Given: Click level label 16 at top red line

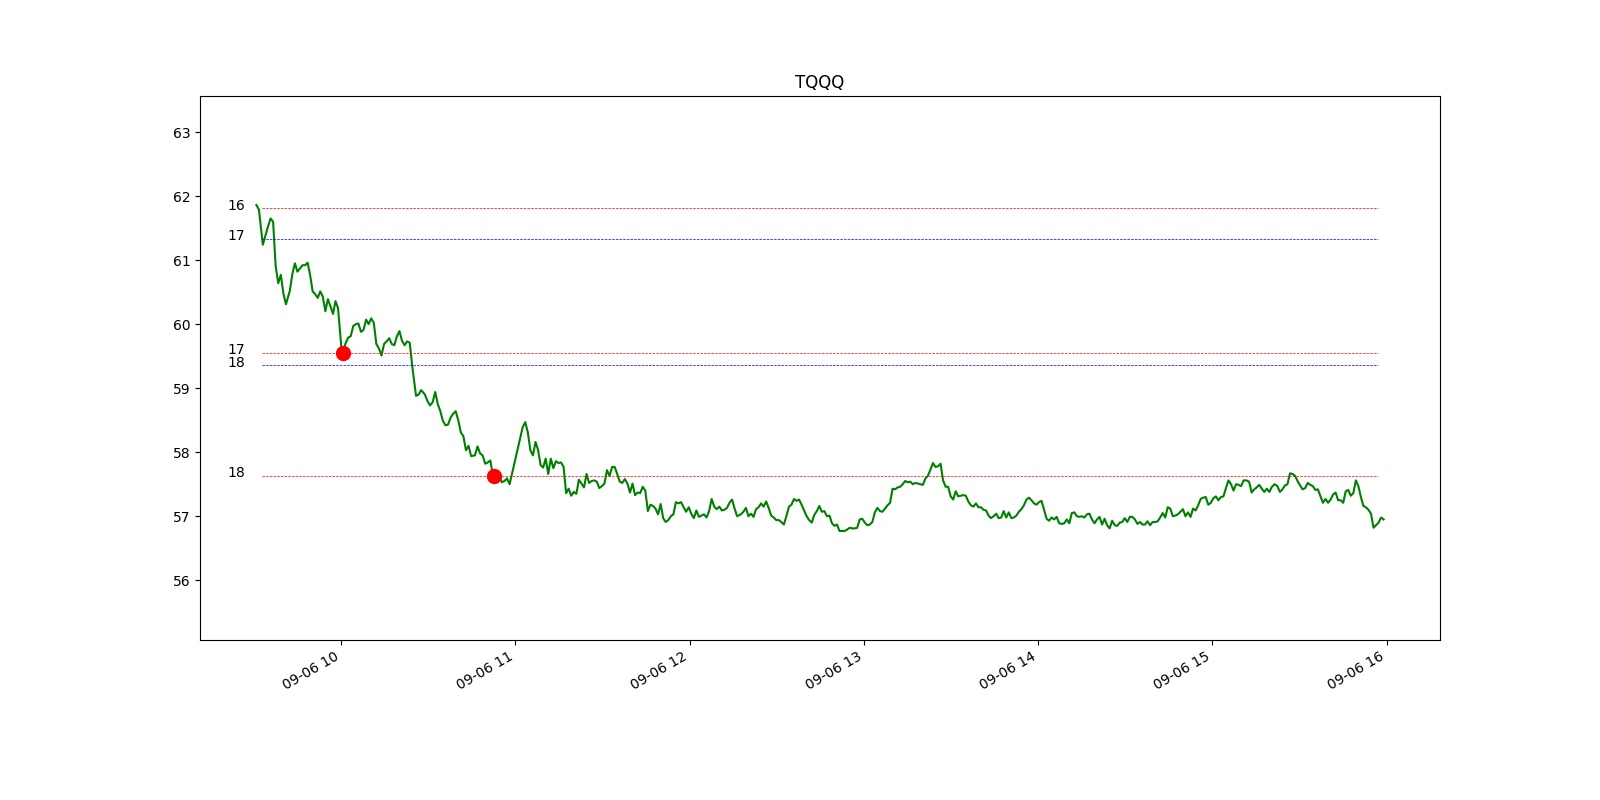Looking at the screenshot, I should (x=236, y=205).
